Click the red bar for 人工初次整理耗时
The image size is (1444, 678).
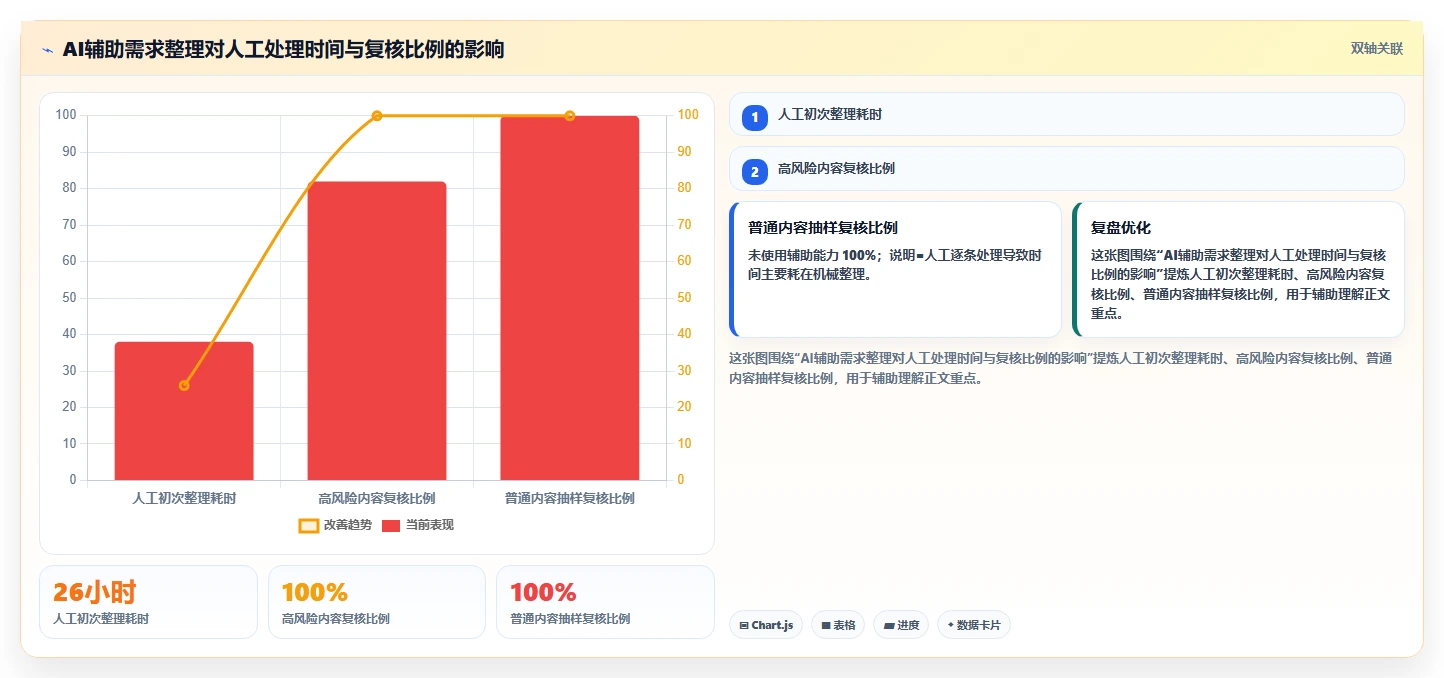coord(184,411)
